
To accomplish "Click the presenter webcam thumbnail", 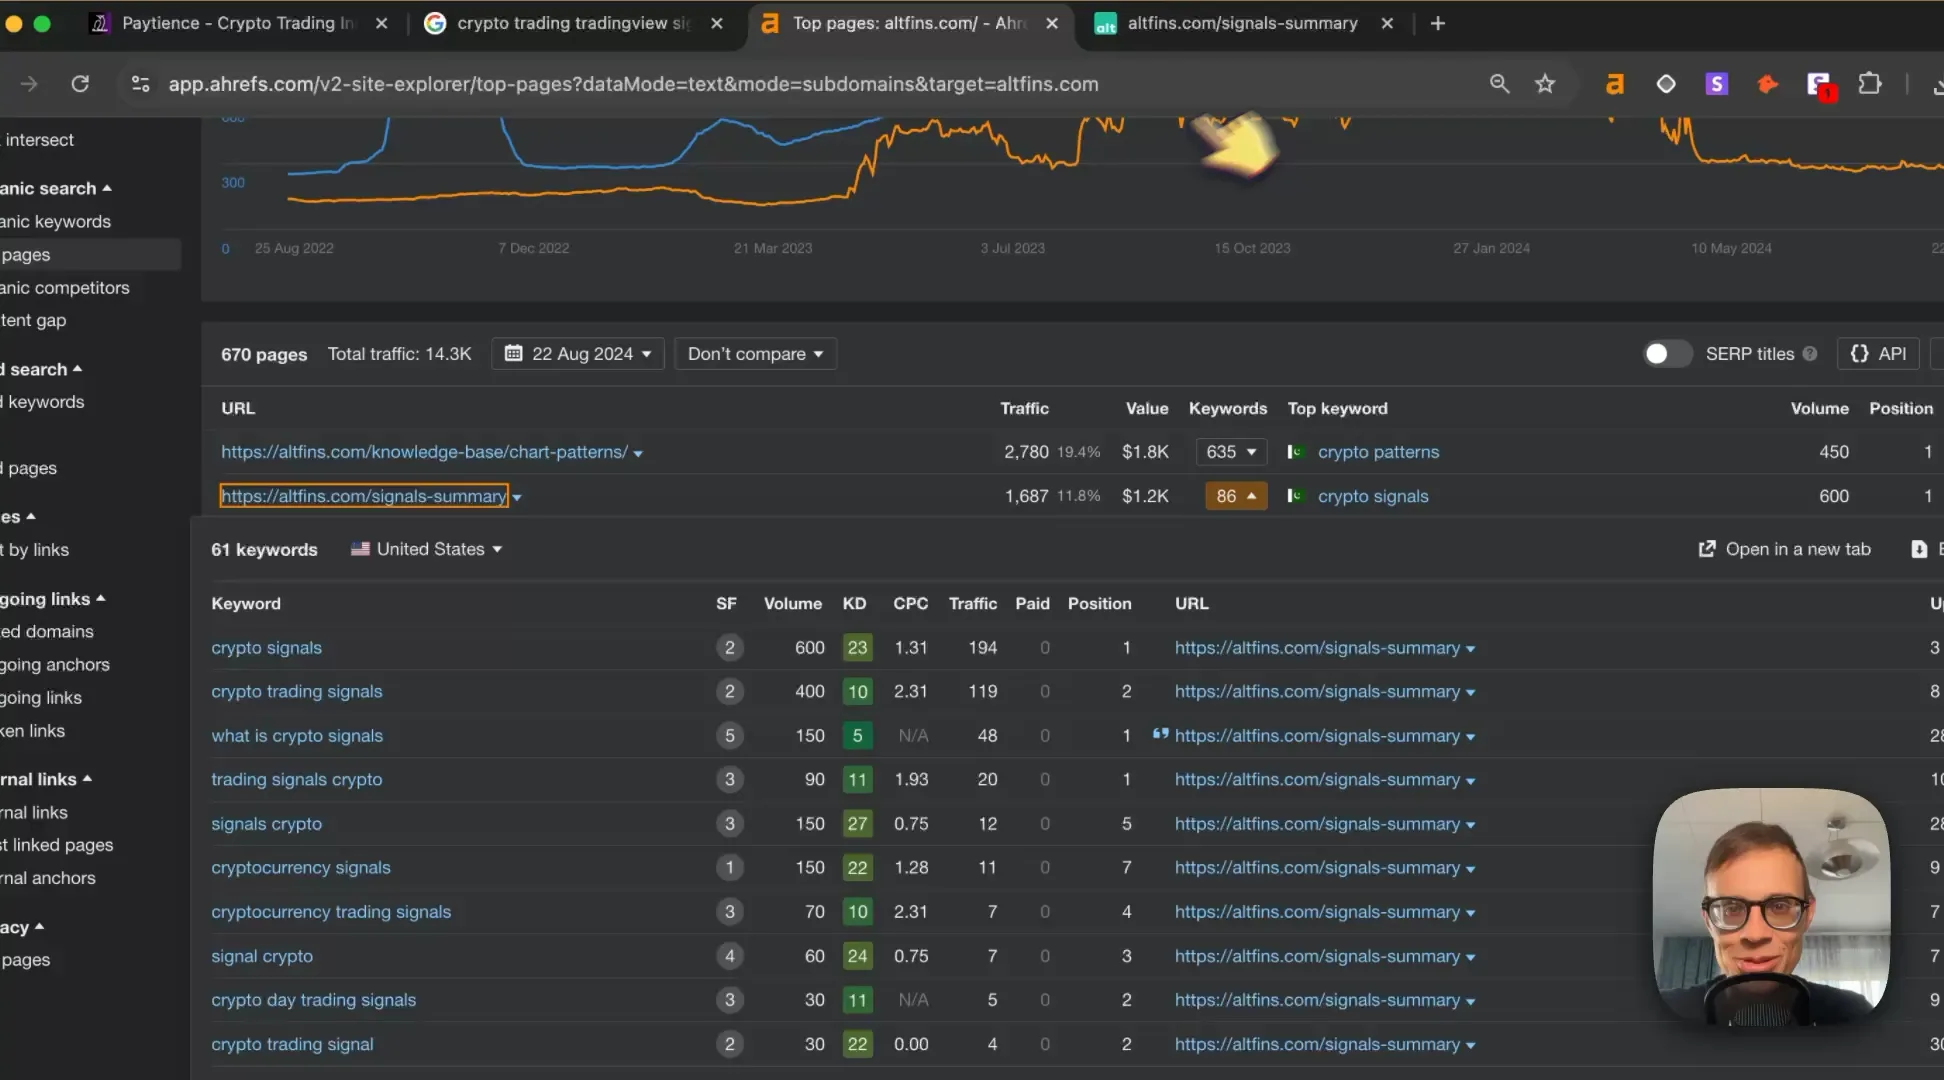I will pos(1771,908).
